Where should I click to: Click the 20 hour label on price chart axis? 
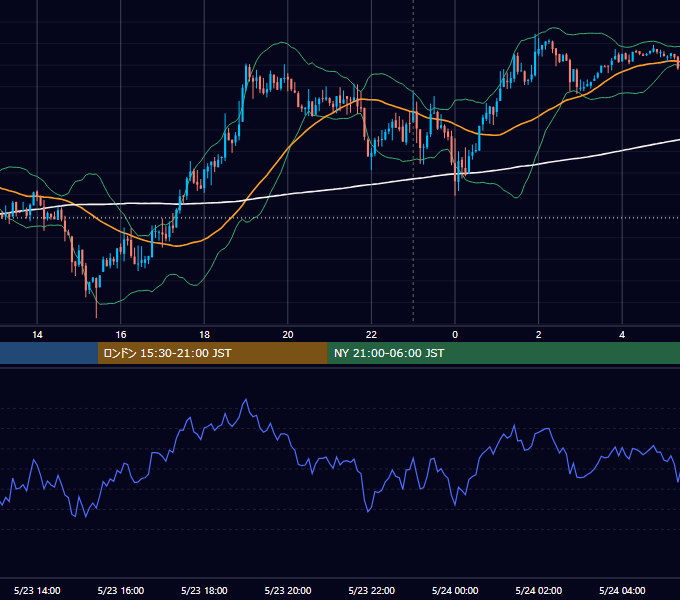click(x=288, y=335)
